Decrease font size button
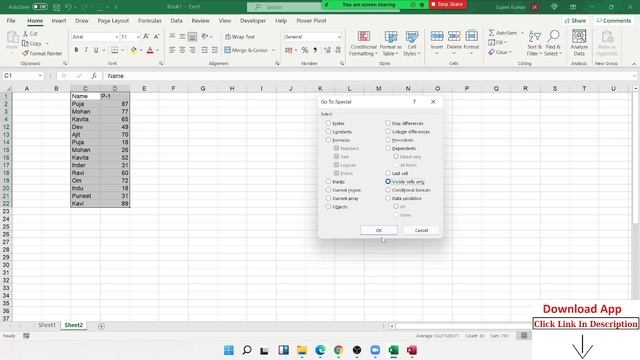 click(x=156, y=37)
